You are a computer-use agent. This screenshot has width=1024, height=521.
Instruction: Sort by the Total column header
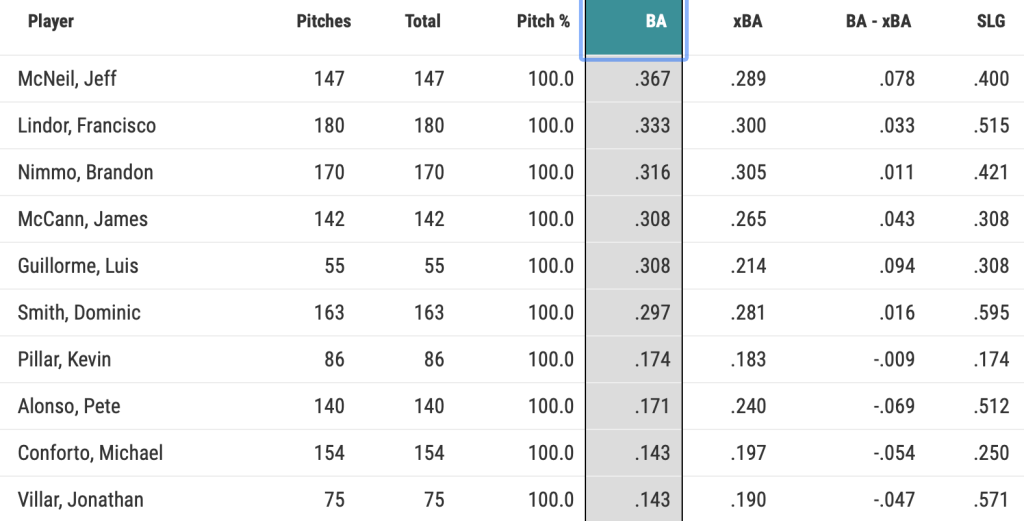[x=422, y=21]
